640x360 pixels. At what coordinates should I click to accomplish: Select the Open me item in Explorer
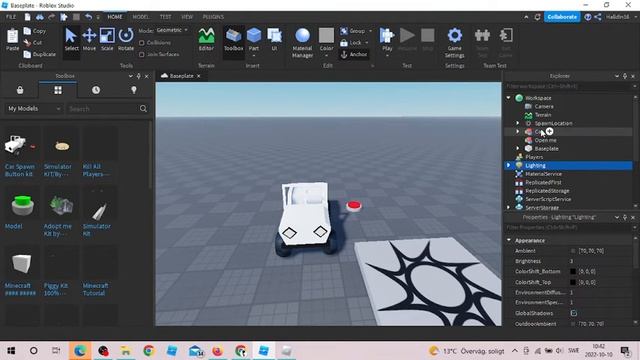(x=546, y=140)
